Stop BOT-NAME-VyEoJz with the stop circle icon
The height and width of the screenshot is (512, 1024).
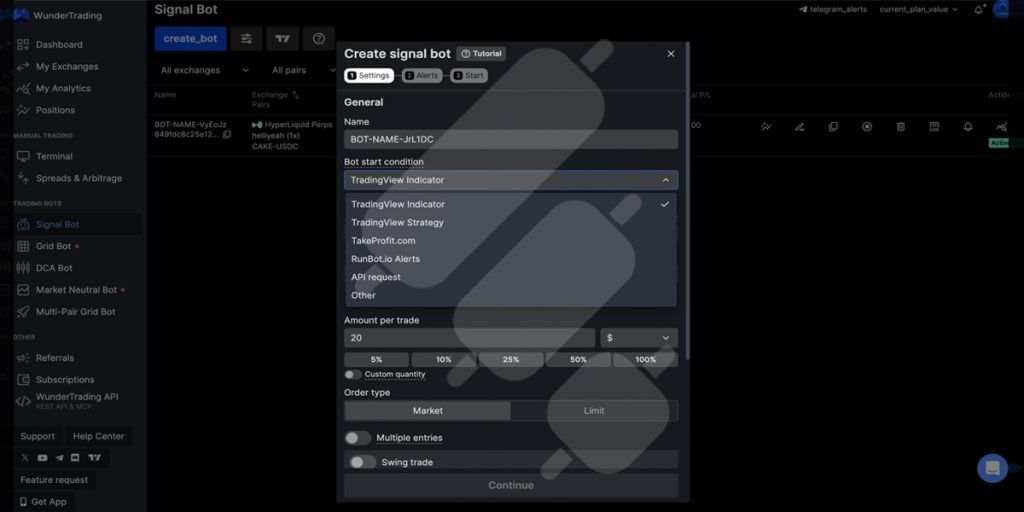pos(867,127)
